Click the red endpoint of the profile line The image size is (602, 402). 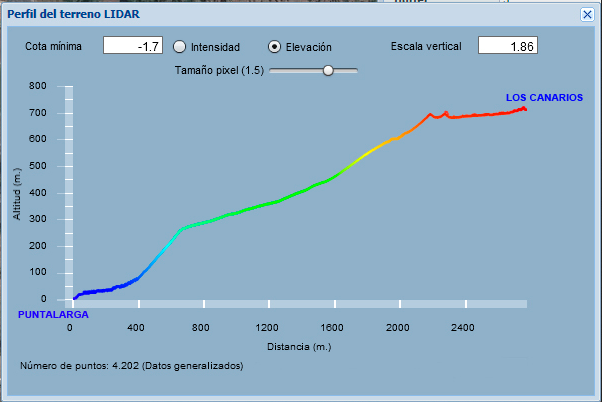click(523, 108)
